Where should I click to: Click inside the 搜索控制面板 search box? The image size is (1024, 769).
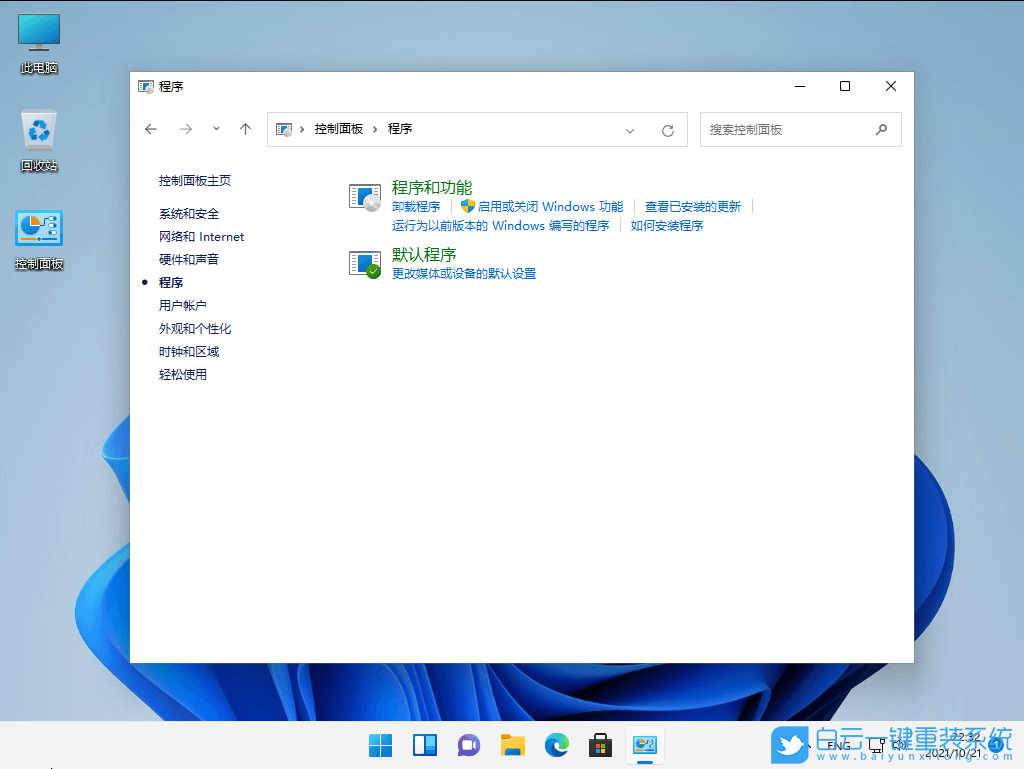790,129
